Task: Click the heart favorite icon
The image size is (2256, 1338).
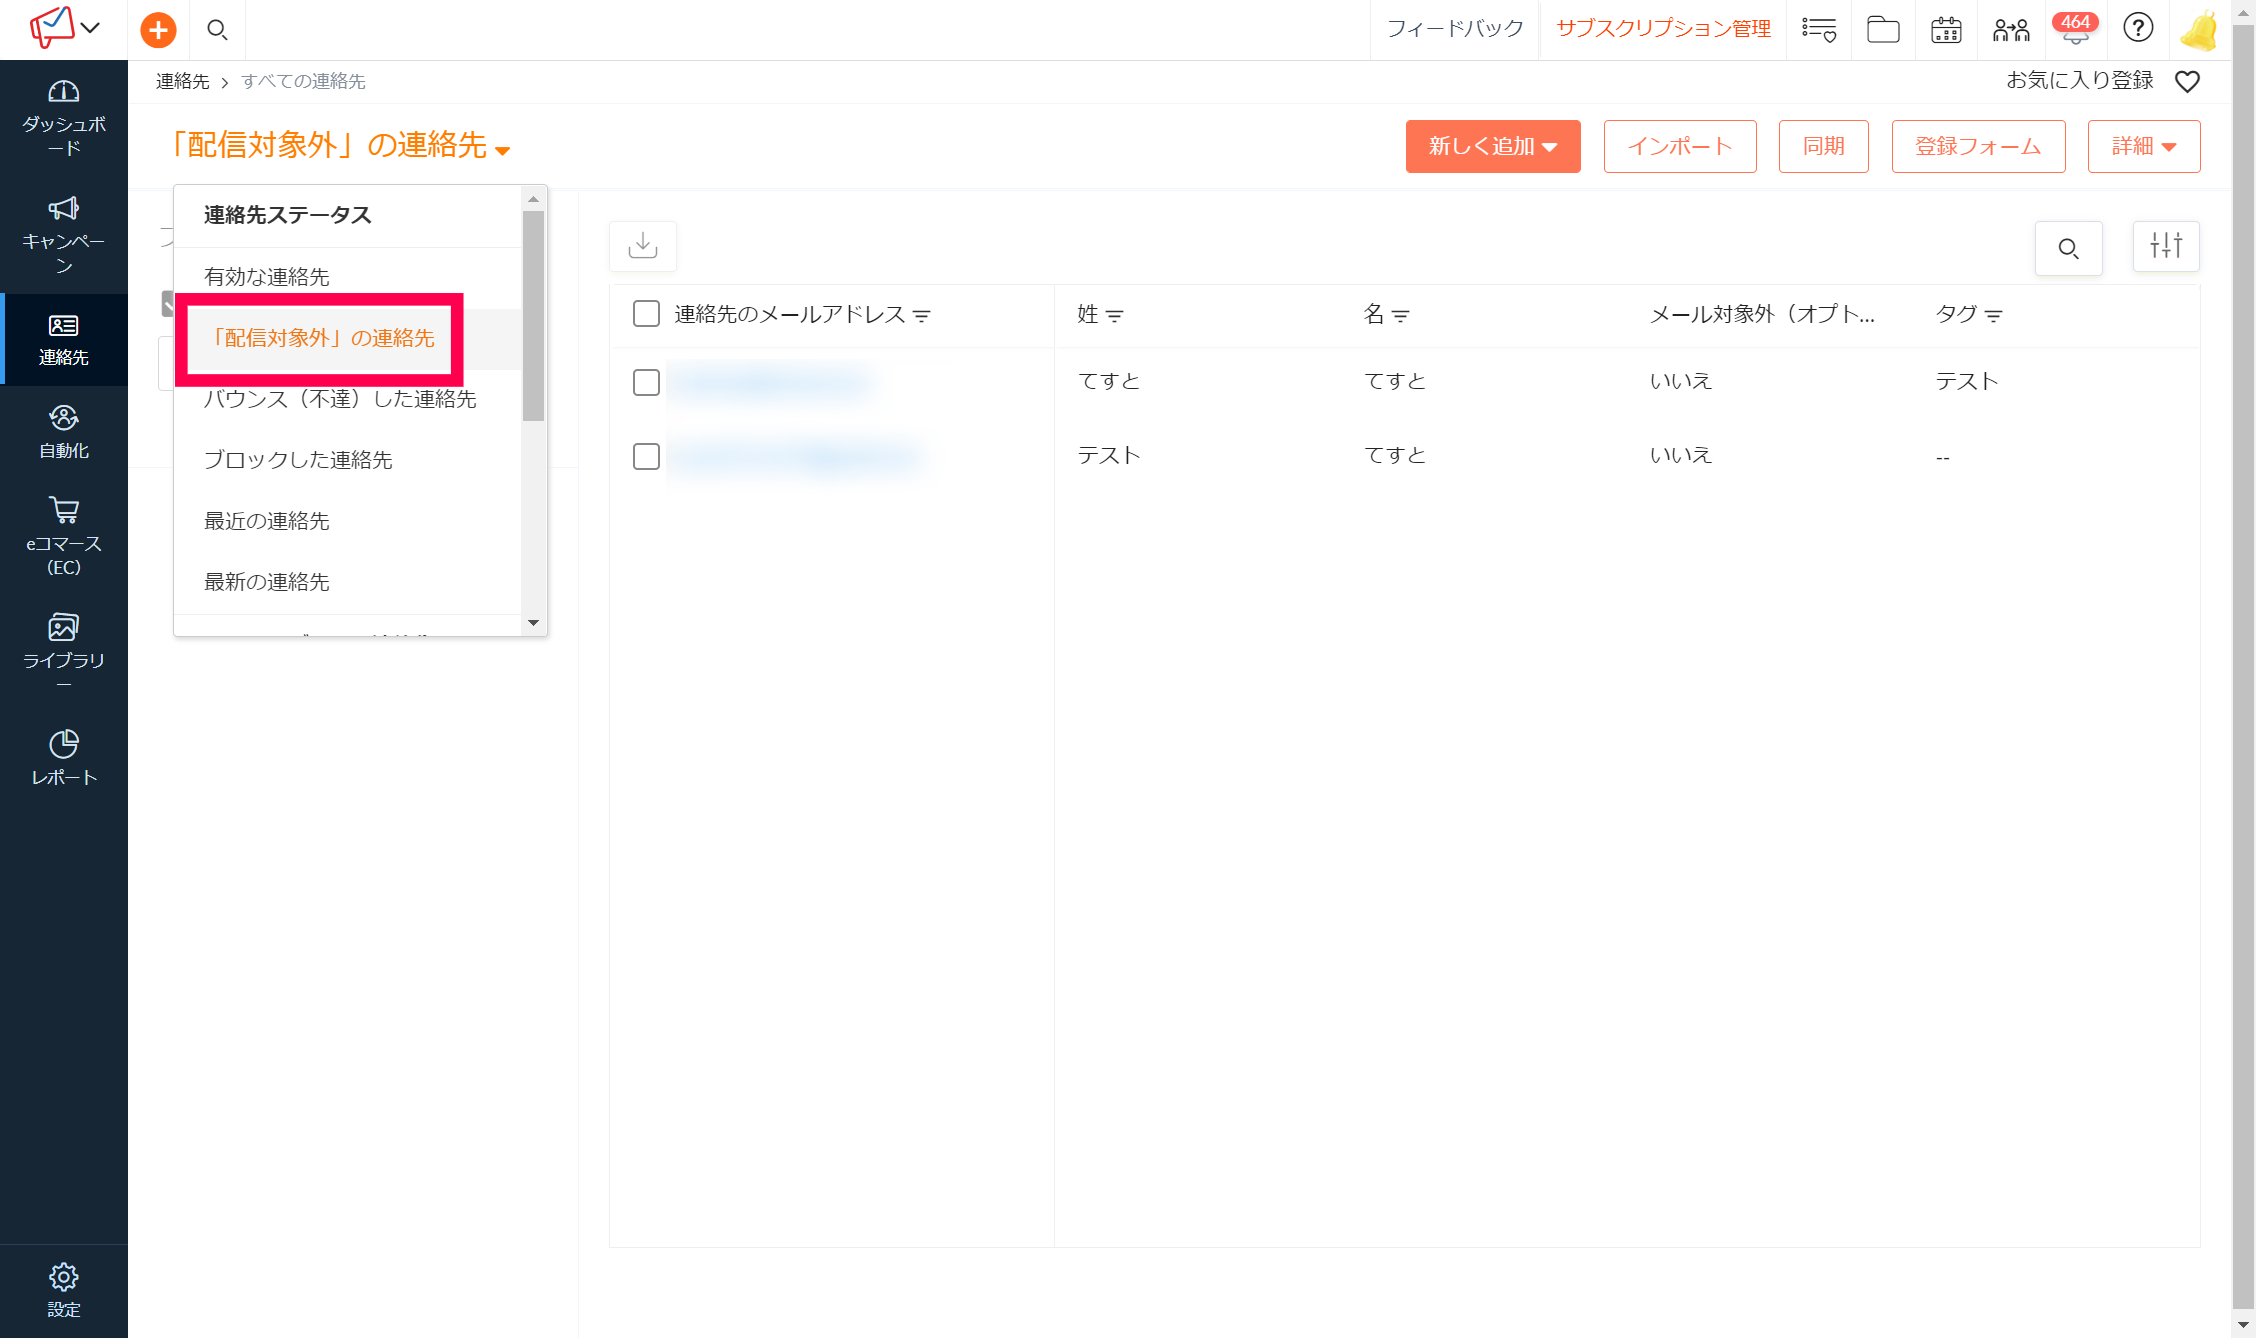Action: [2187, 82]
